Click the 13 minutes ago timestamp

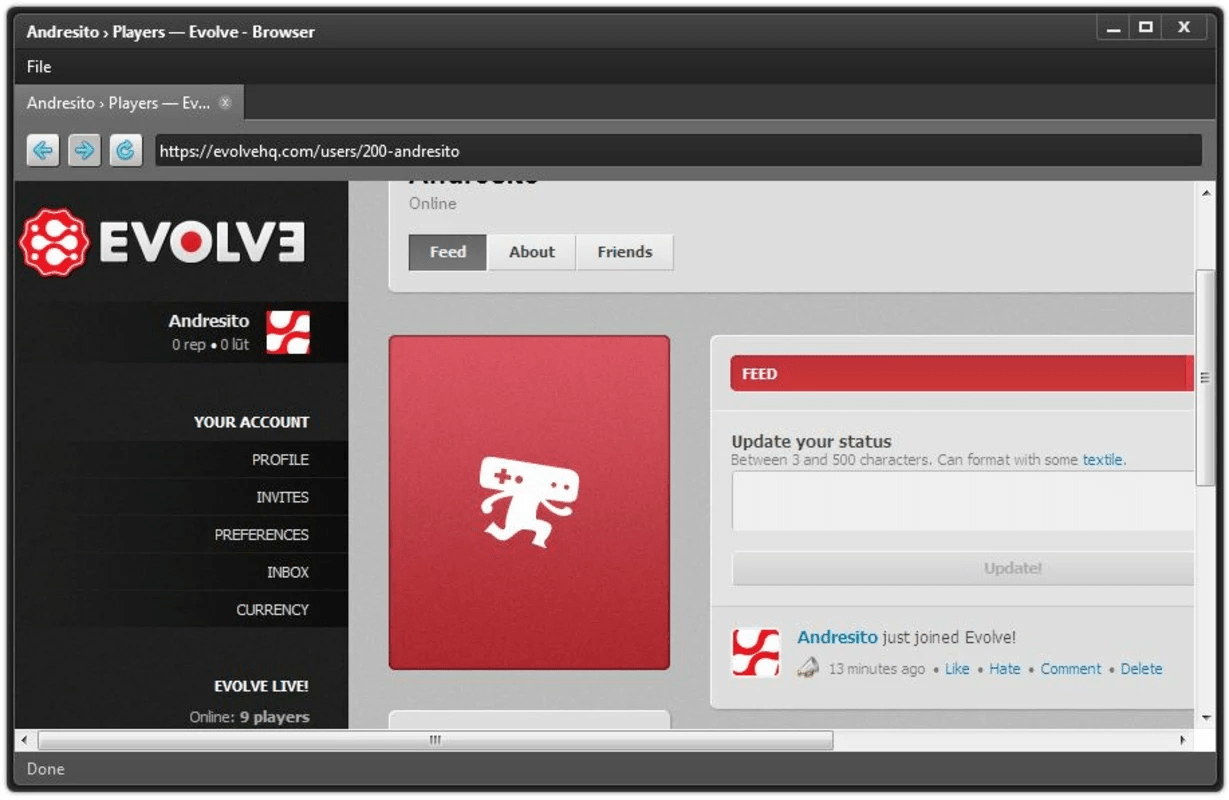(877, 669)
